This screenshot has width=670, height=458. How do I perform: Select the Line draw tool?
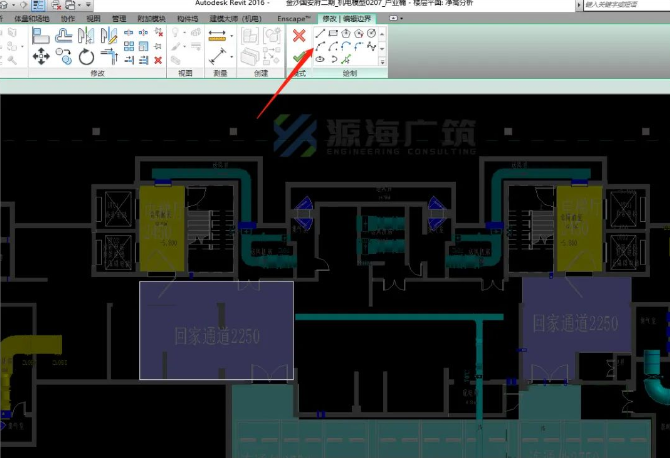tap(320, 33)
